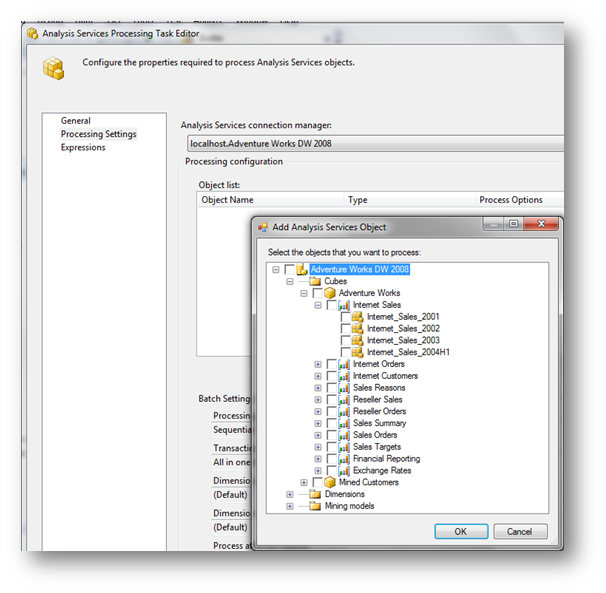
Task: Click the Sales Reasons measure group icon
Action: [x=344, y=388]
